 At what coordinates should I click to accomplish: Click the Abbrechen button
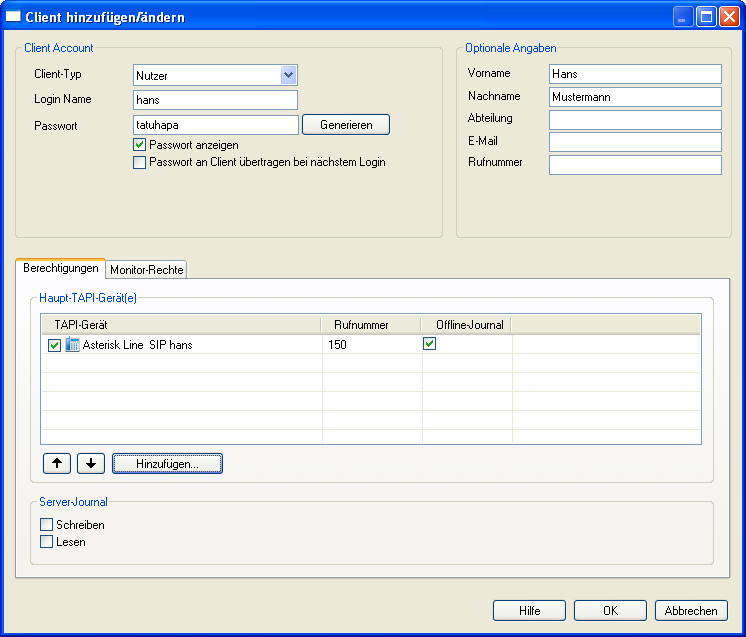coord(691,611)
